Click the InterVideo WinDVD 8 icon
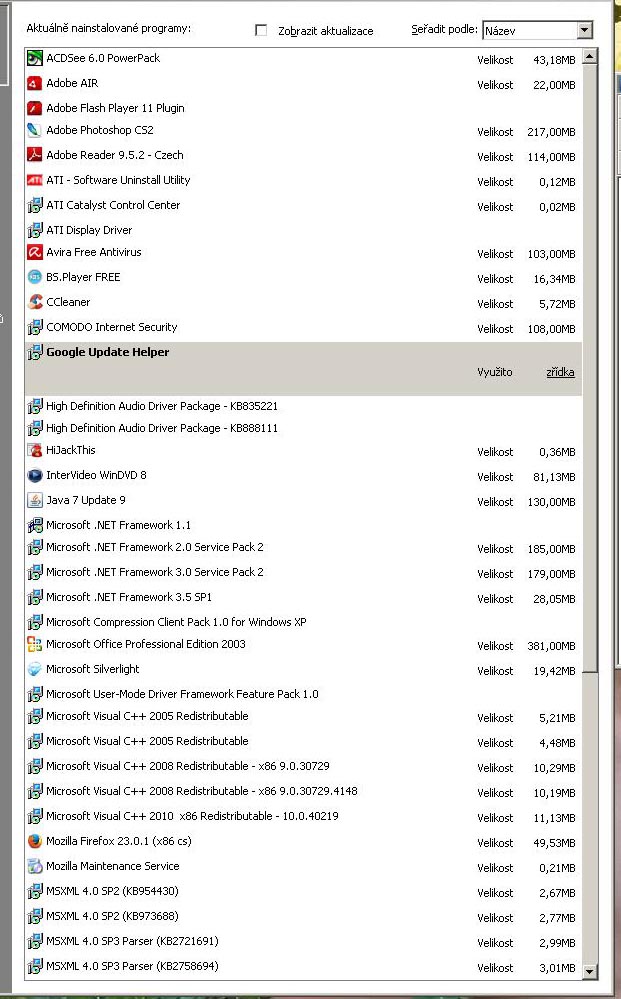Screen dimensions: 621x999 [34, 475]
